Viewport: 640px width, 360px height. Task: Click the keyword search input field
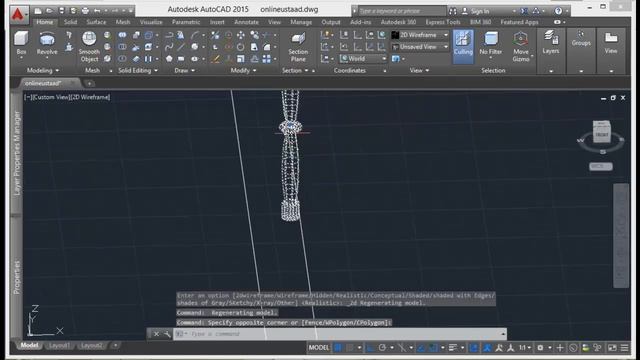pos(402,11)
